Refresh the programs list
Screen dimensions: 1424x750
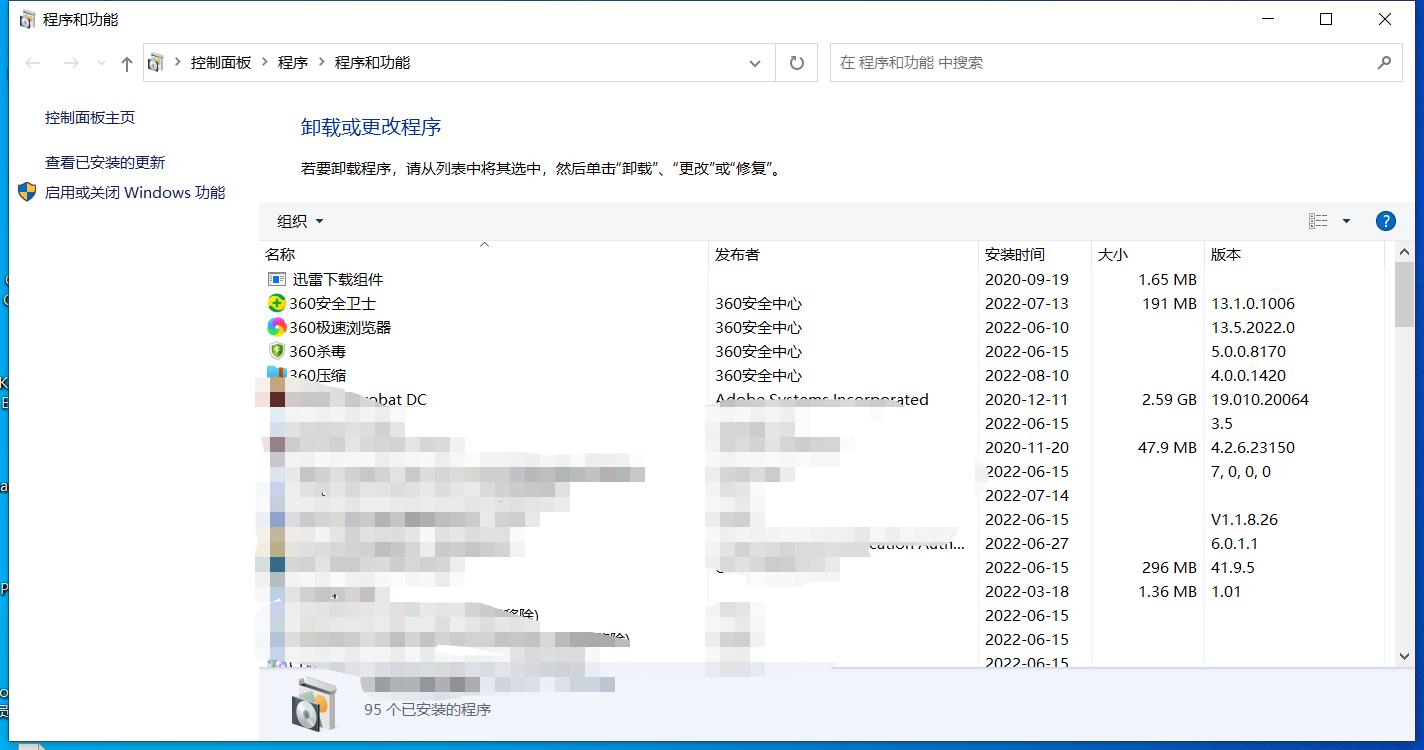coord(796,63)
